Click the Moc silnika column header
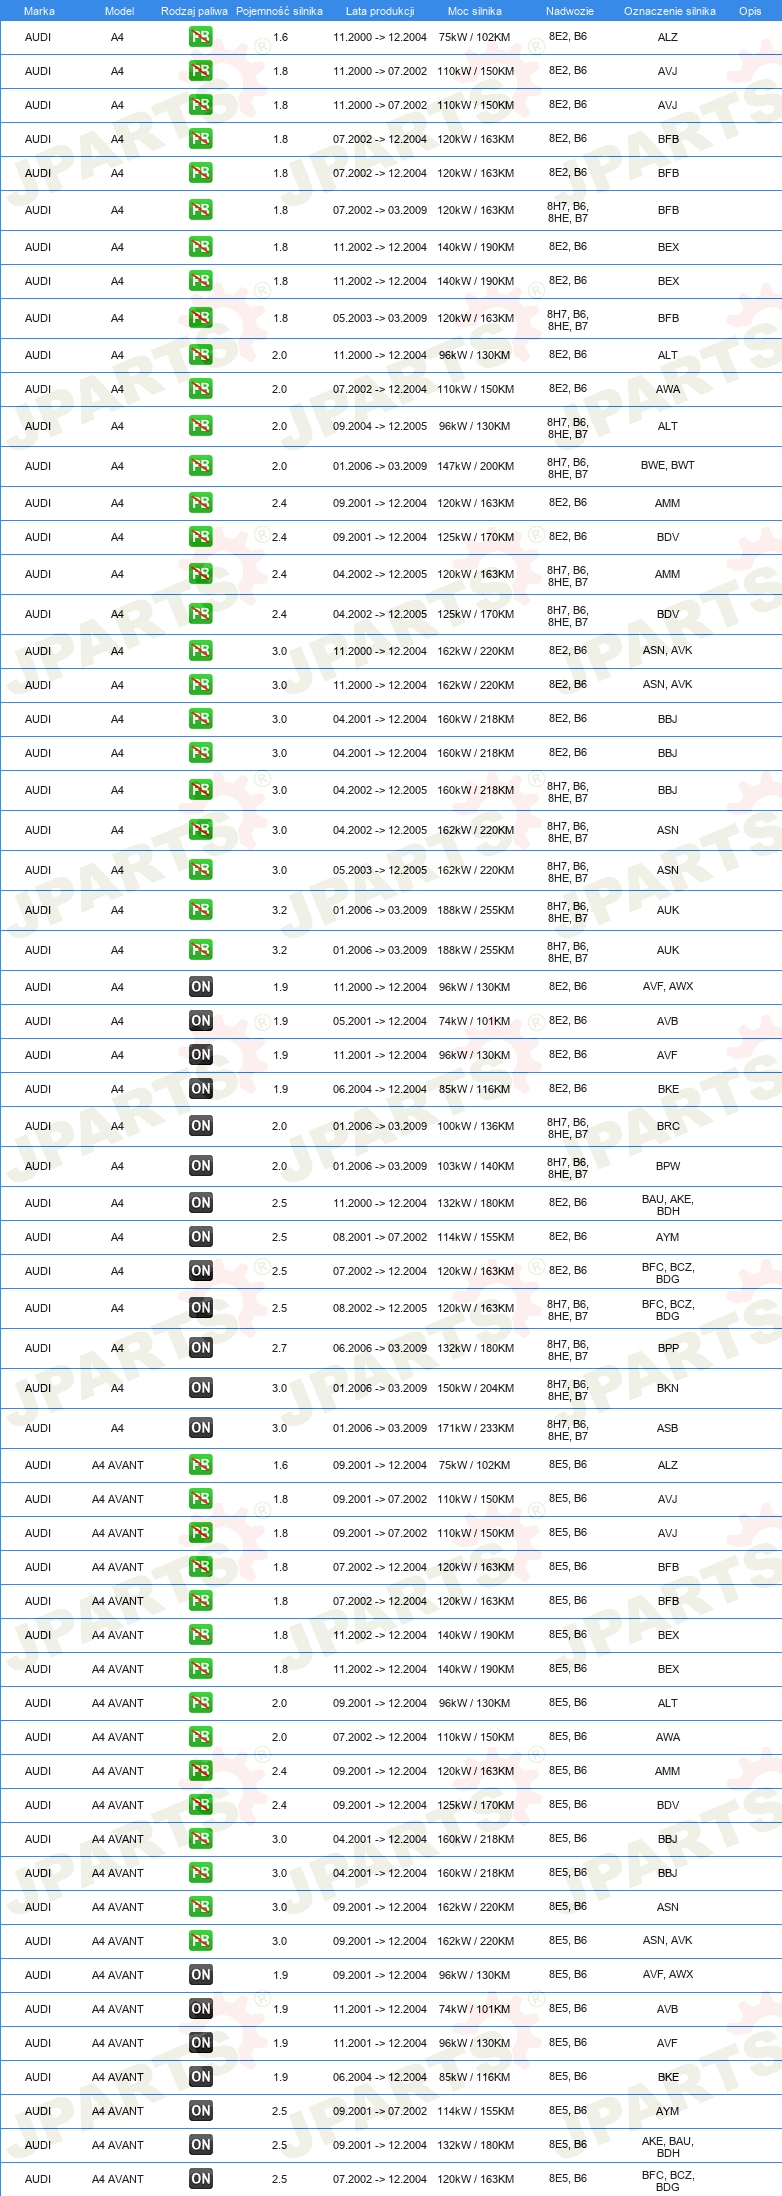The image size is (782, 2196). click(475, 11)
